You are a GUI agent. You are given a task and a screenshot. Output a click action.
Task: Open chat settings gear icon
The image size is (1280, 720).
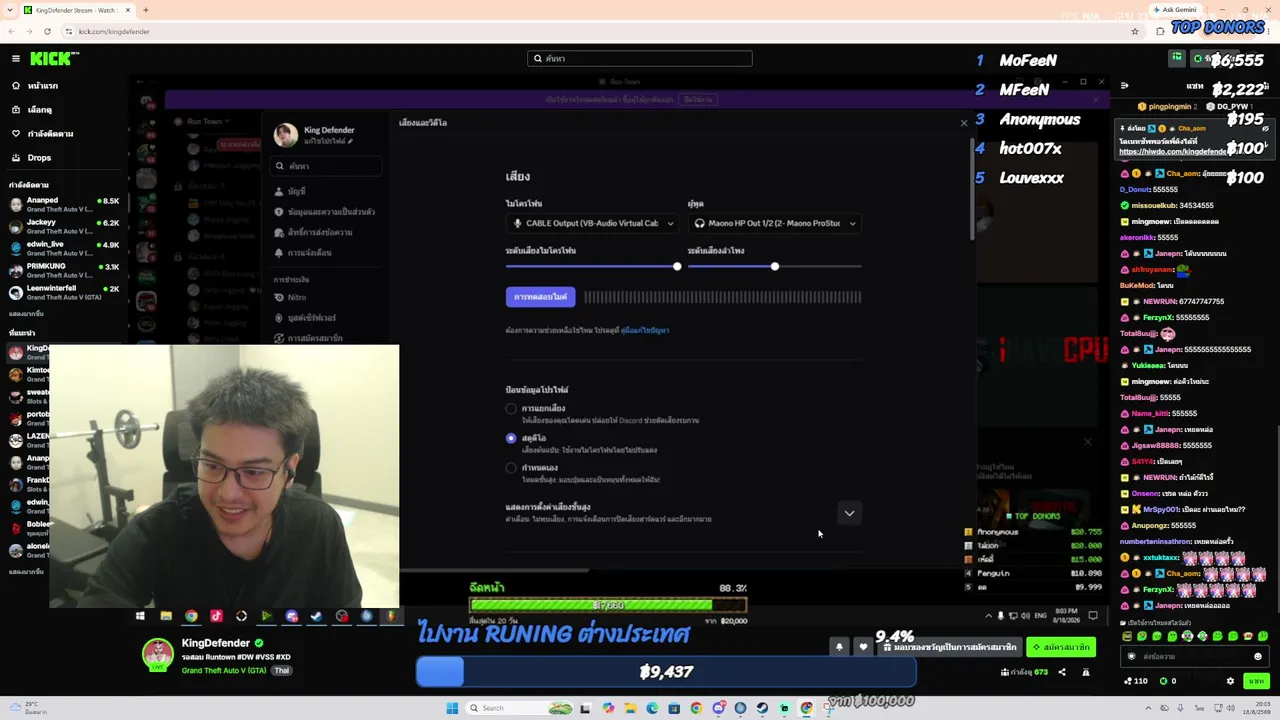pyautogui.click(x=1230, y=681)
